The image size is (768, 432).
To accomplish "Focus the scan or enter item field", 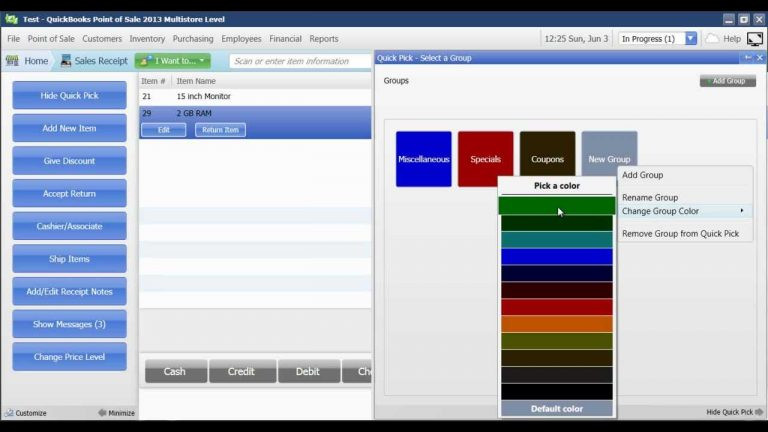I will click(x=300, y=61).
